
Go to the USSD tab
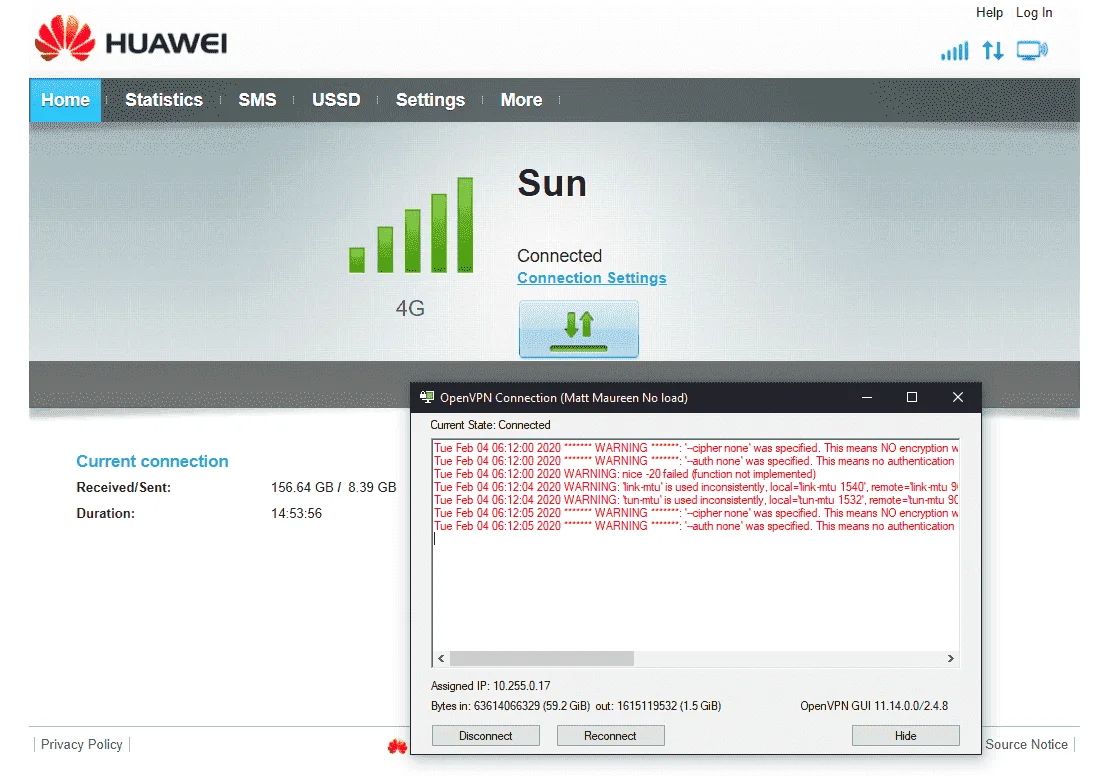336,100
